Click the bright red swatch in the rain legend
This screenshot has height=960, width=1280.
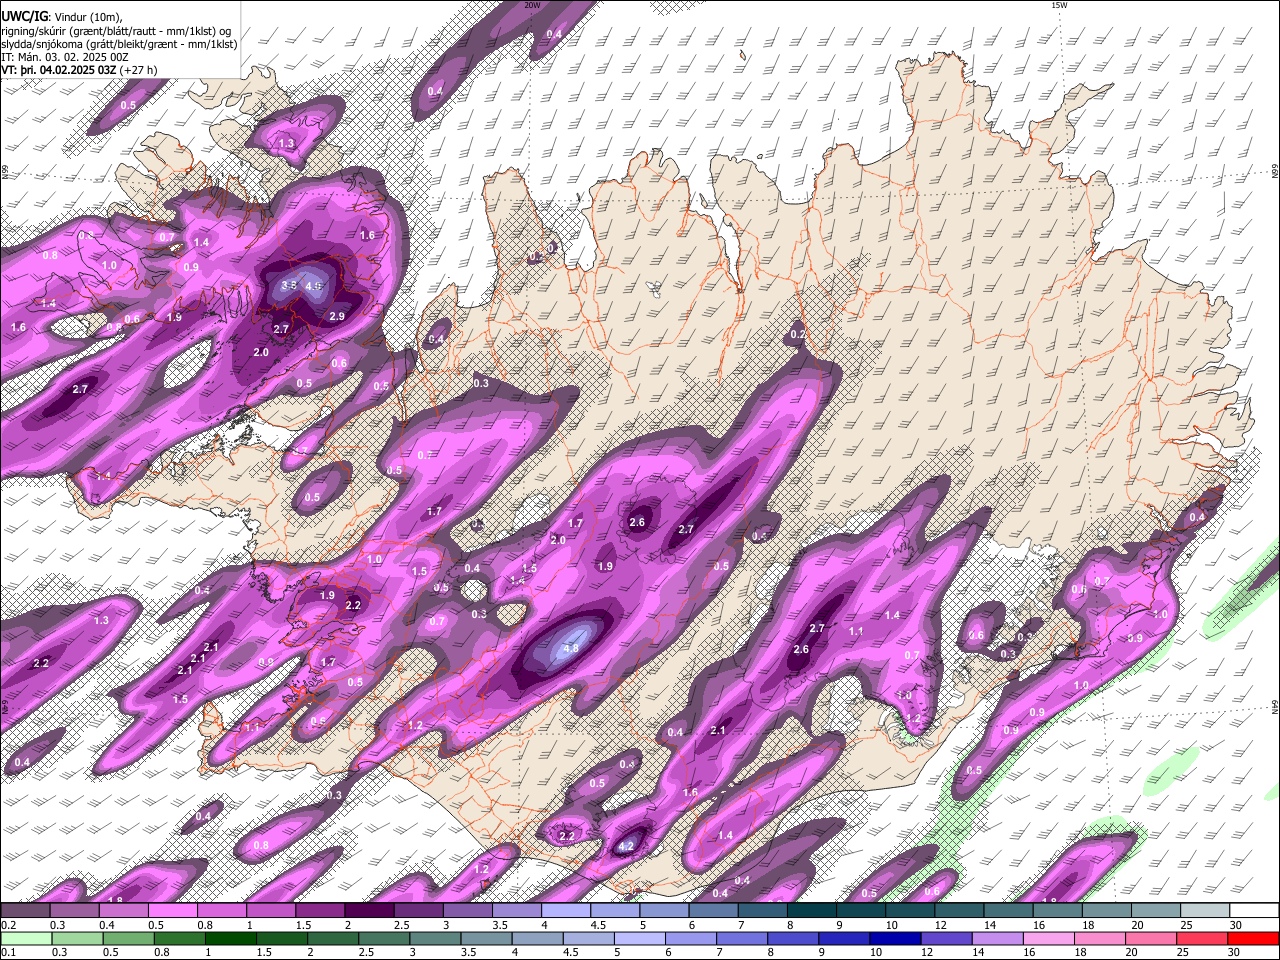(x=1254, y=938)
